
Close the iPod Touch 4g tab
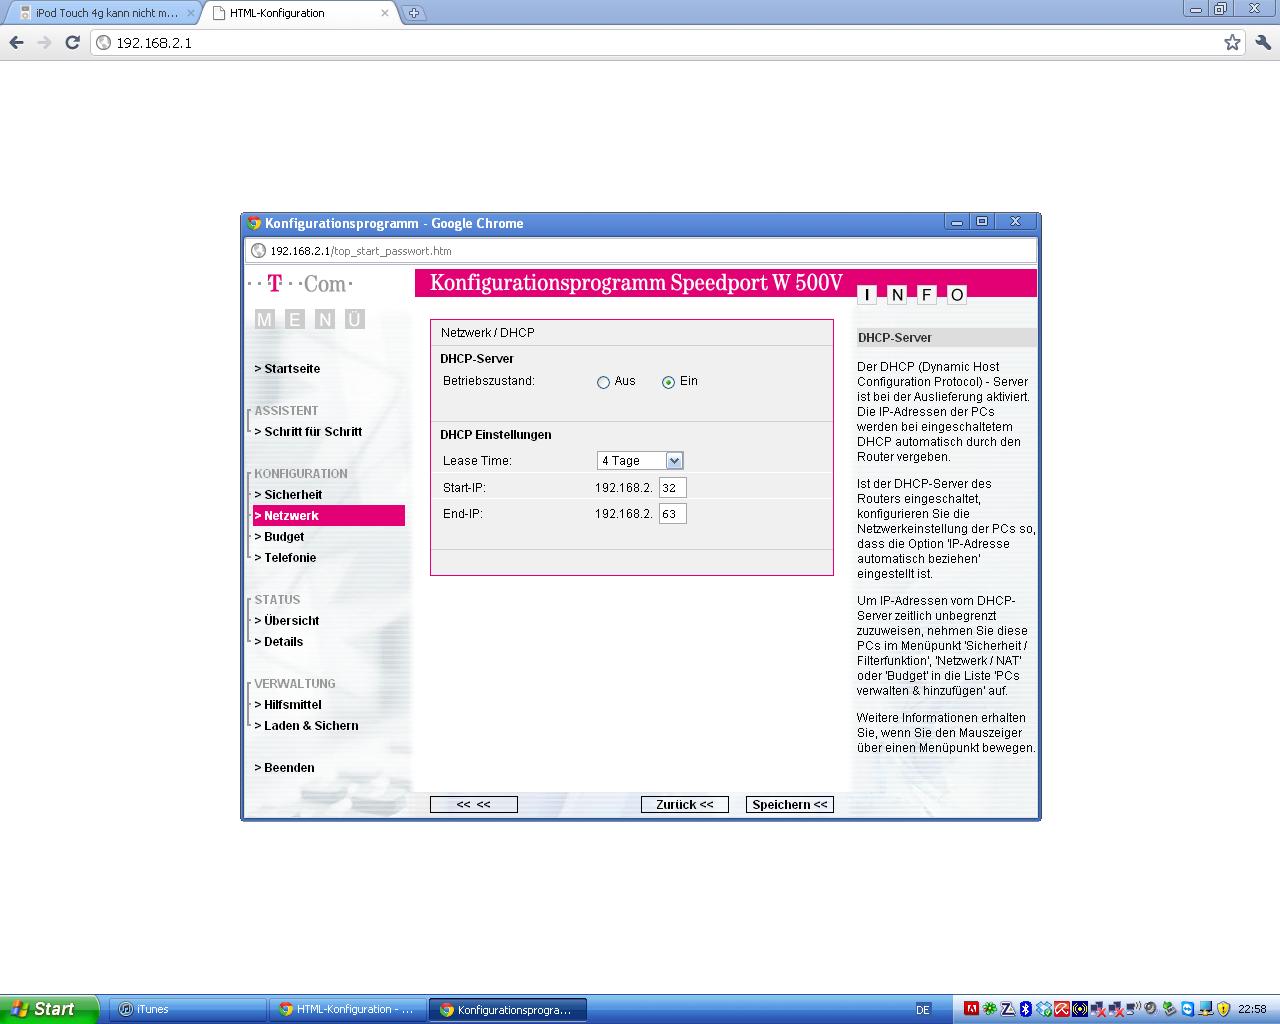[x=191, y=13]
